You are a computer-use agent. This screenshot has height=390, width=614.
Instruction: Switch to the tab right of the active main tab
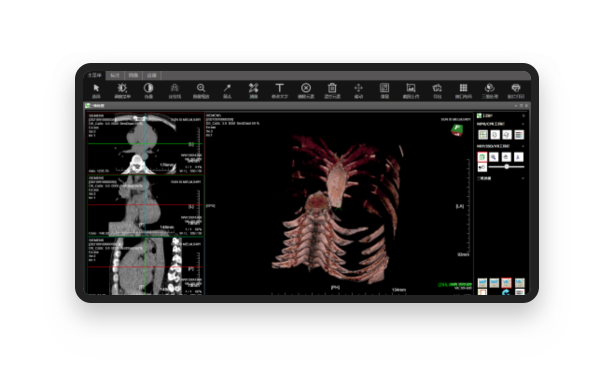point(115,75)
